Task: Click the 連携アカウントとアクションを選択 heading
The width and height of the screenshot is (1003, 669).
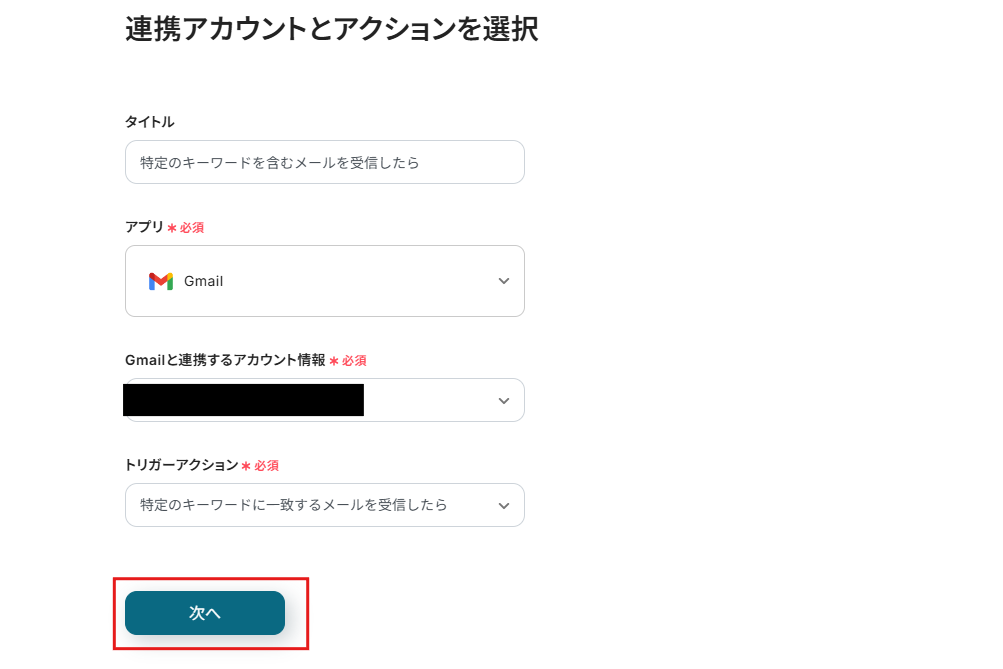Action: [x=331, y=30]
